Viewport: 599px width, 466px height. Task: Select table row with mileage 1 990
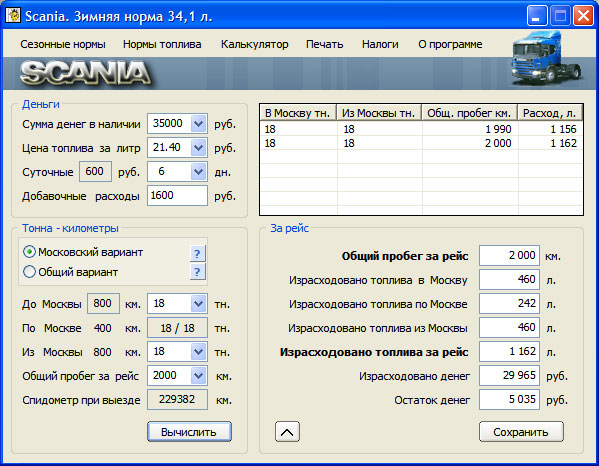(x=421, y=129)
